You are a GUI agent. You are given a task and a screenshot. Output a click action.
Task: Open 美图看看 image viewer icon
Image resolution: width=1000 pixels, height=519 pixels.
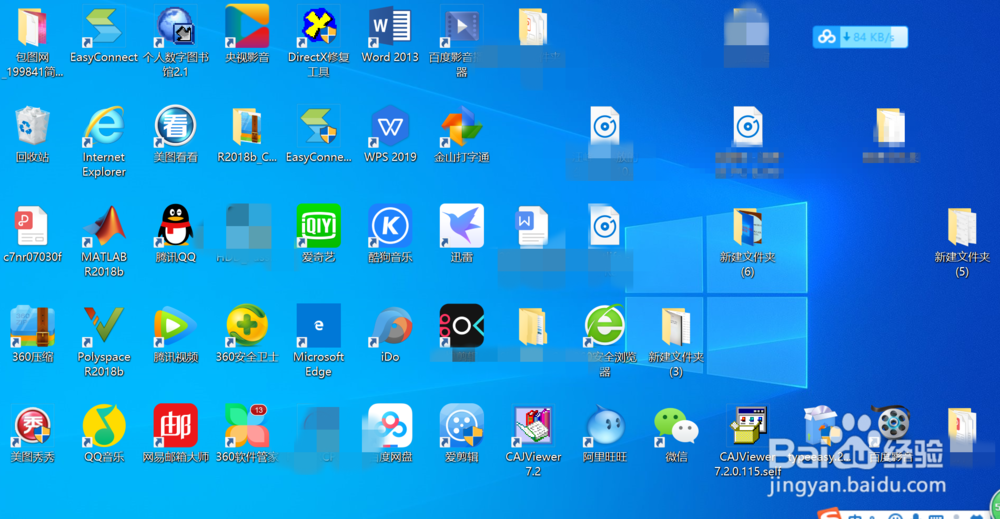175,126
